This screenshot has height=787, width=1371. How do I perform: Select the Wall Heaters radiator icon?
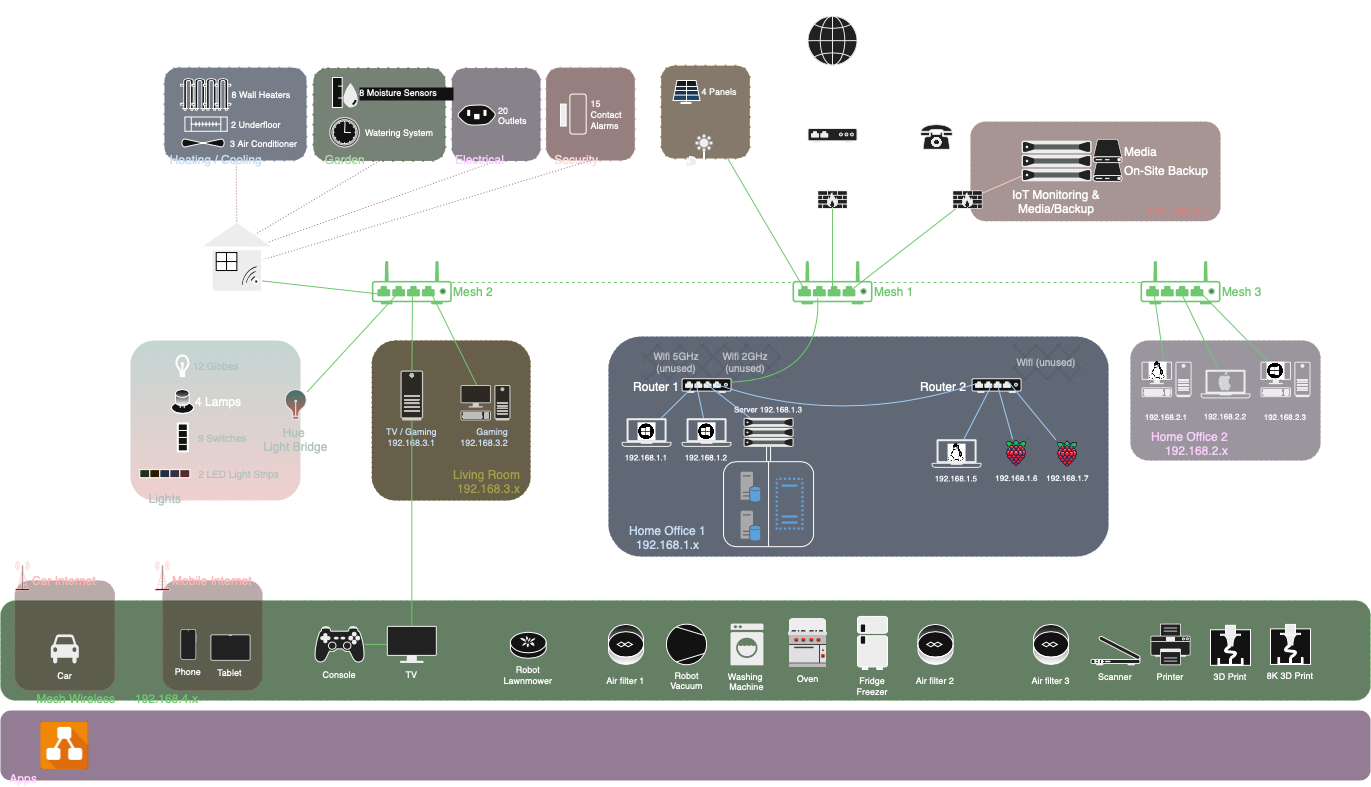[x=204, y=94]
